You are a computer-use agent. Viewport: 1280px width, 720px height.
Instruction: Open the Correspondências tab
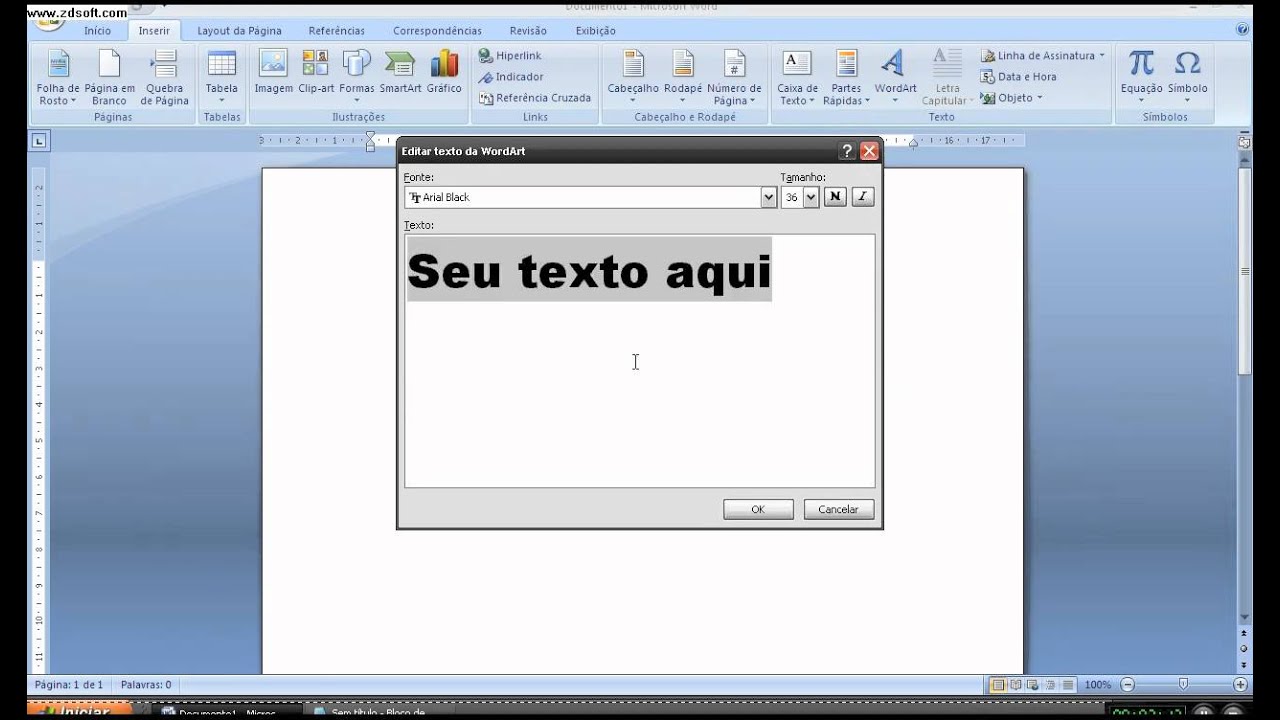pos(437,31)
